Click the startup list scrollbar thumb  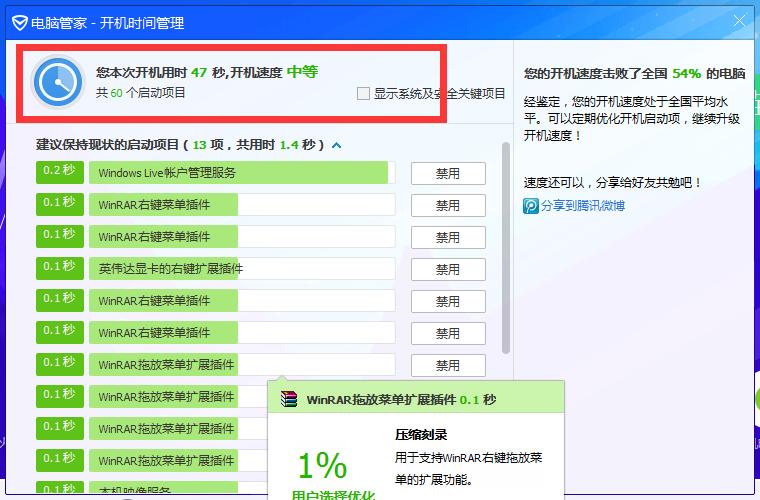click(x=506, y=248)
